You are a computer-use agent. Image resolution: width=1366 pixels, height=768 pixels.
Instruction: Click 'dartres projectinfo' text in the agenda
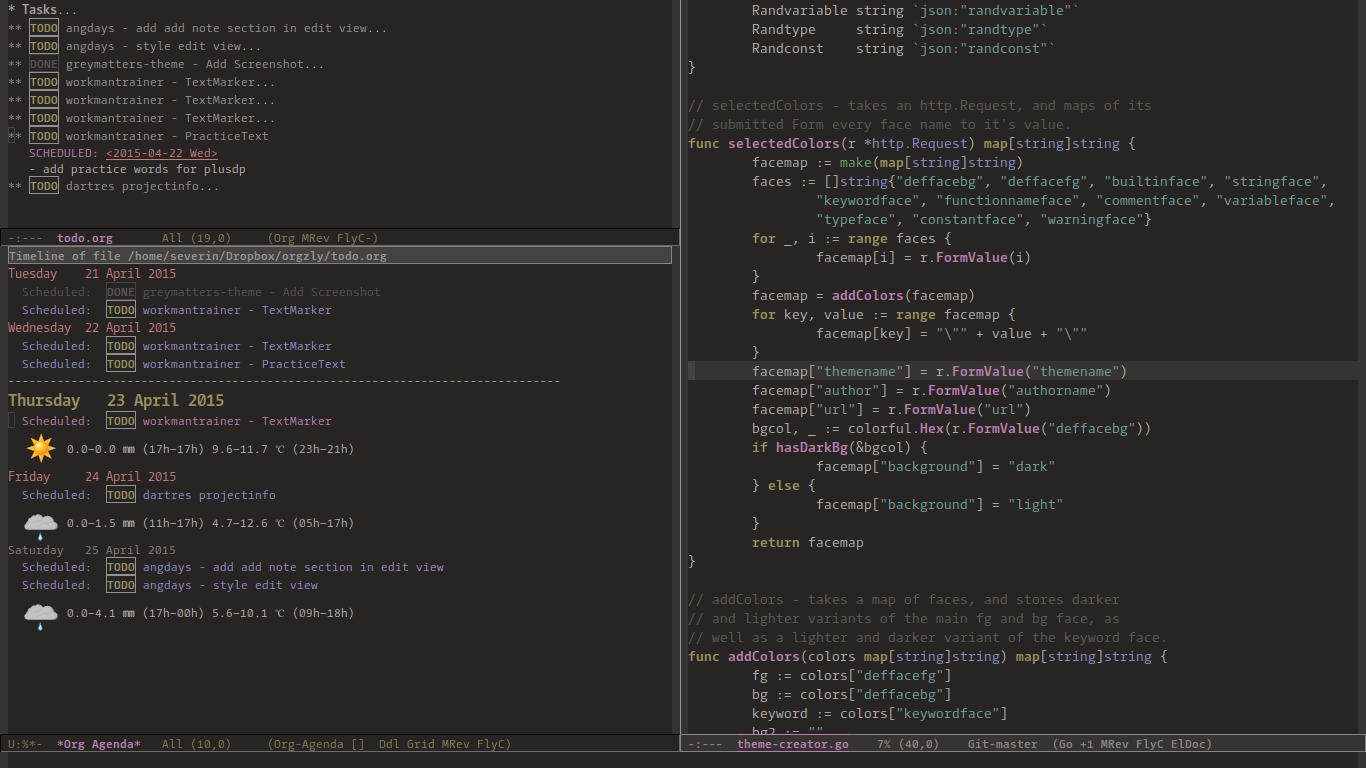pyautogui.click(x=209, y=495)
